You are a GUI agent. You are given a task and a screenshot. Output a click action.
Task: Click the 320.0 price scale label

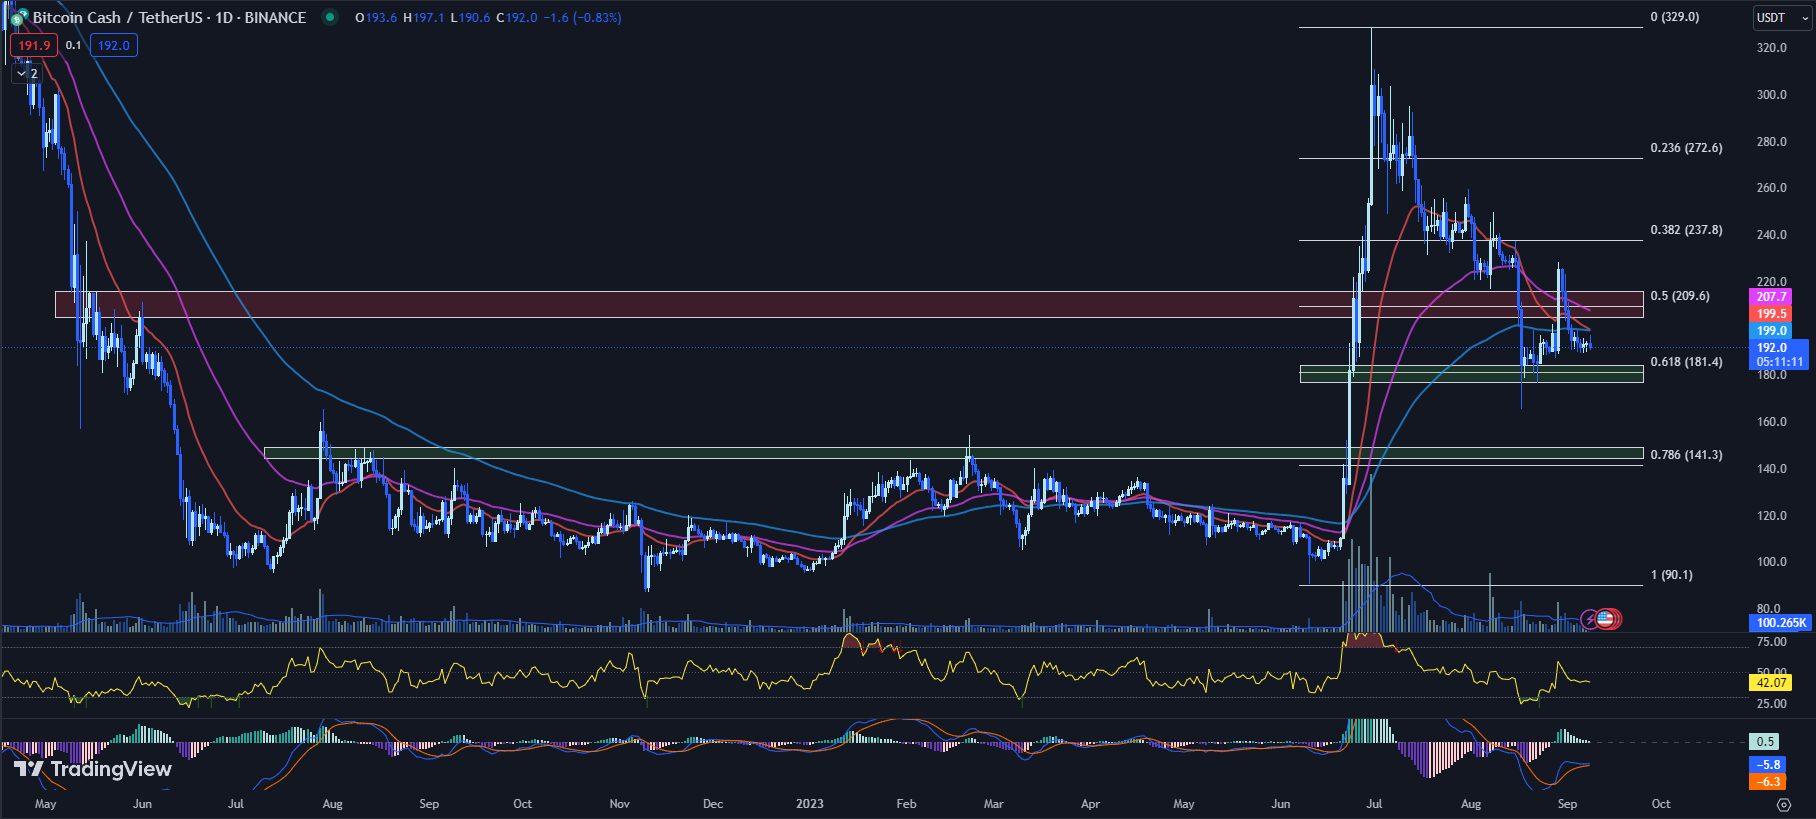[x=1771, y=48]
